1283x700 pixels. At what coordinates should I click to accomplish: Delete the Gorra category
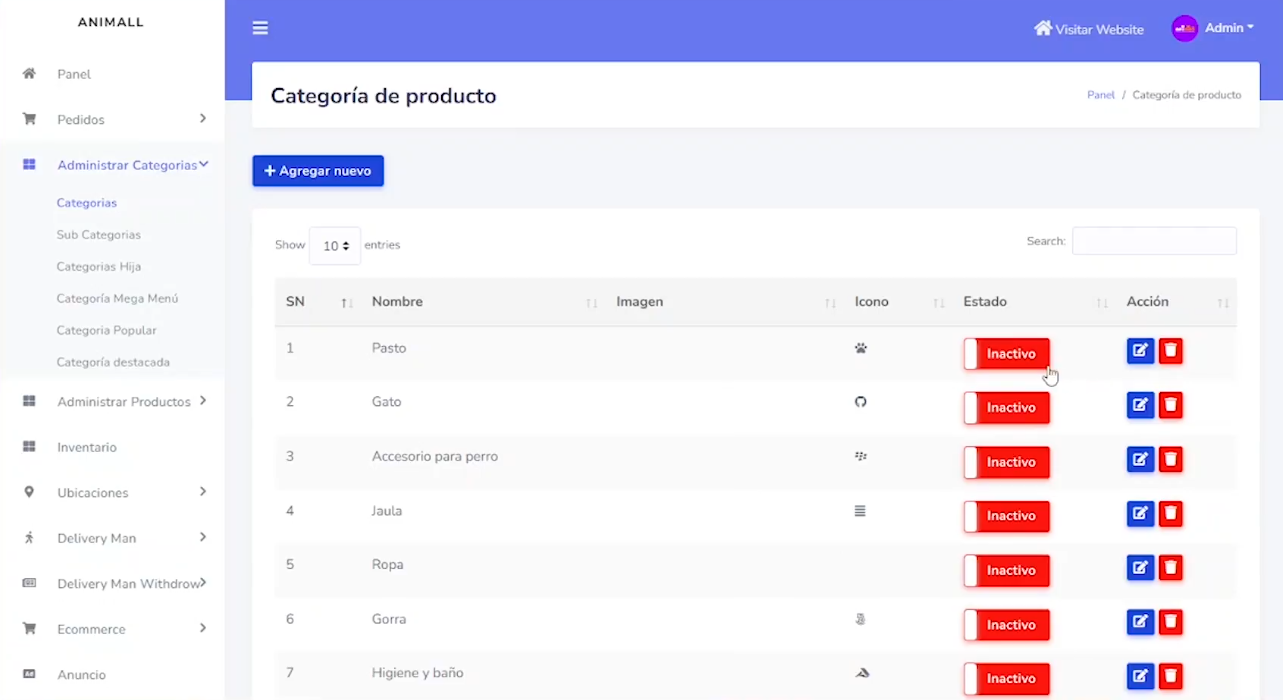1171,622
